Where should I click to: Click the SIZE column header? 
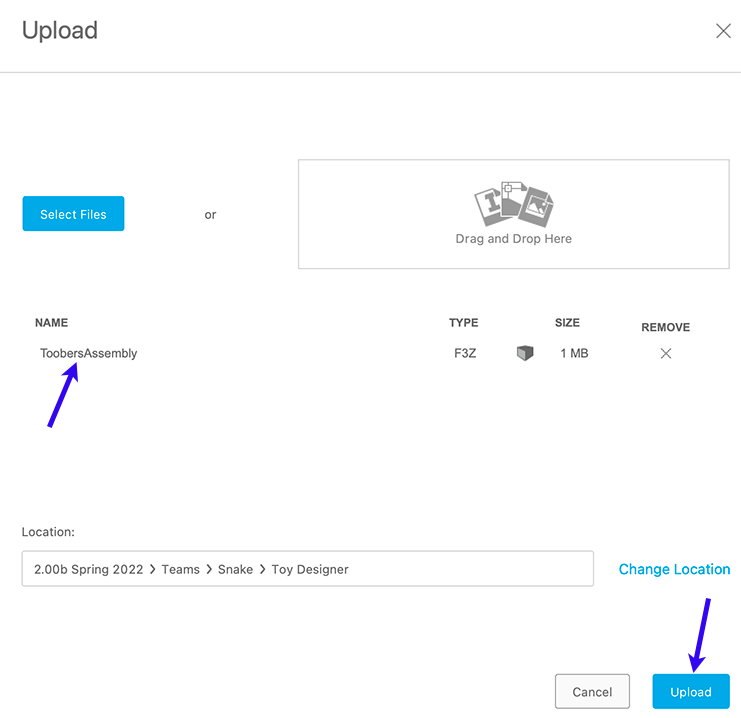click(568, 323)
